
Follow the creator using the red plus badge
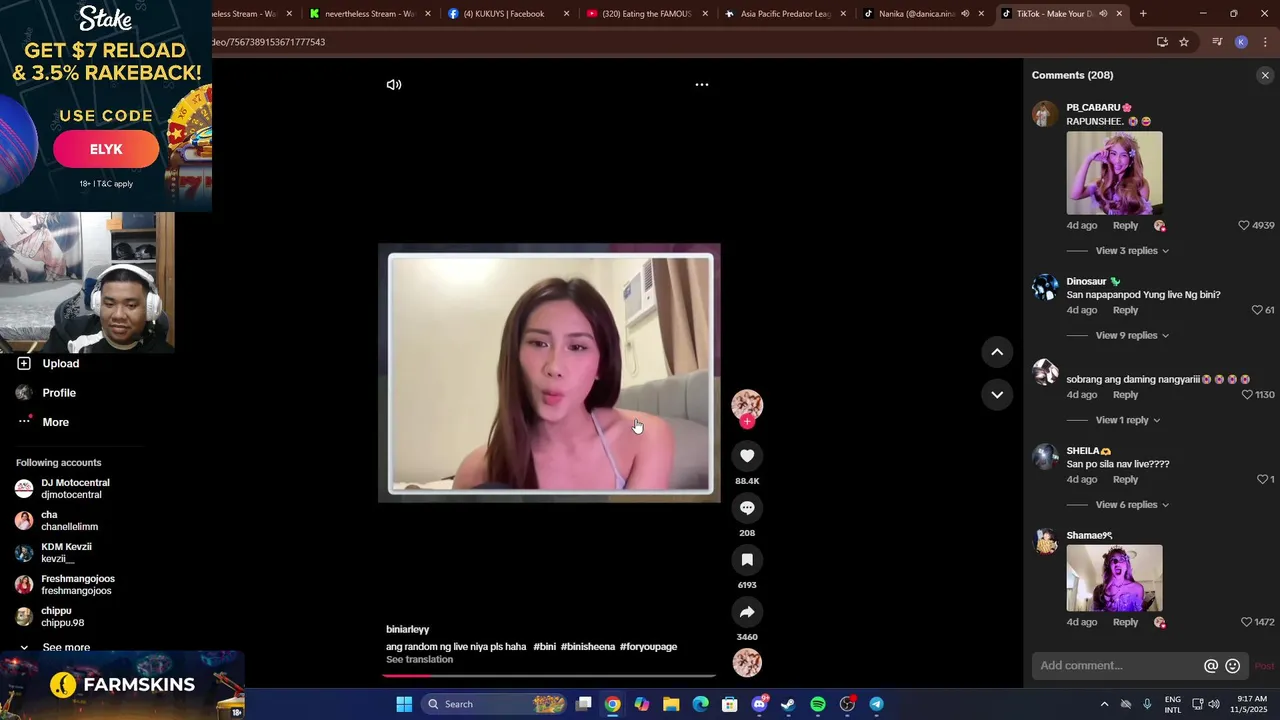[747, 422]
